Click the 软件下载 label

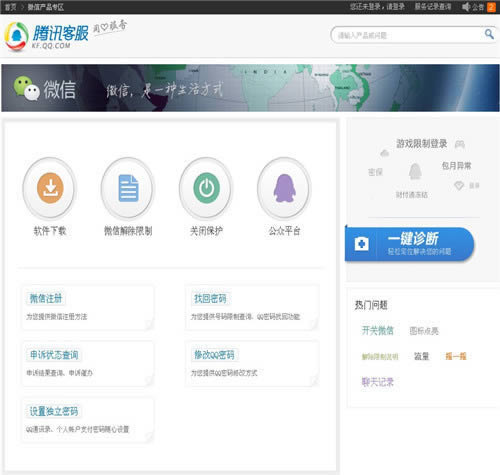coord(50,231)
